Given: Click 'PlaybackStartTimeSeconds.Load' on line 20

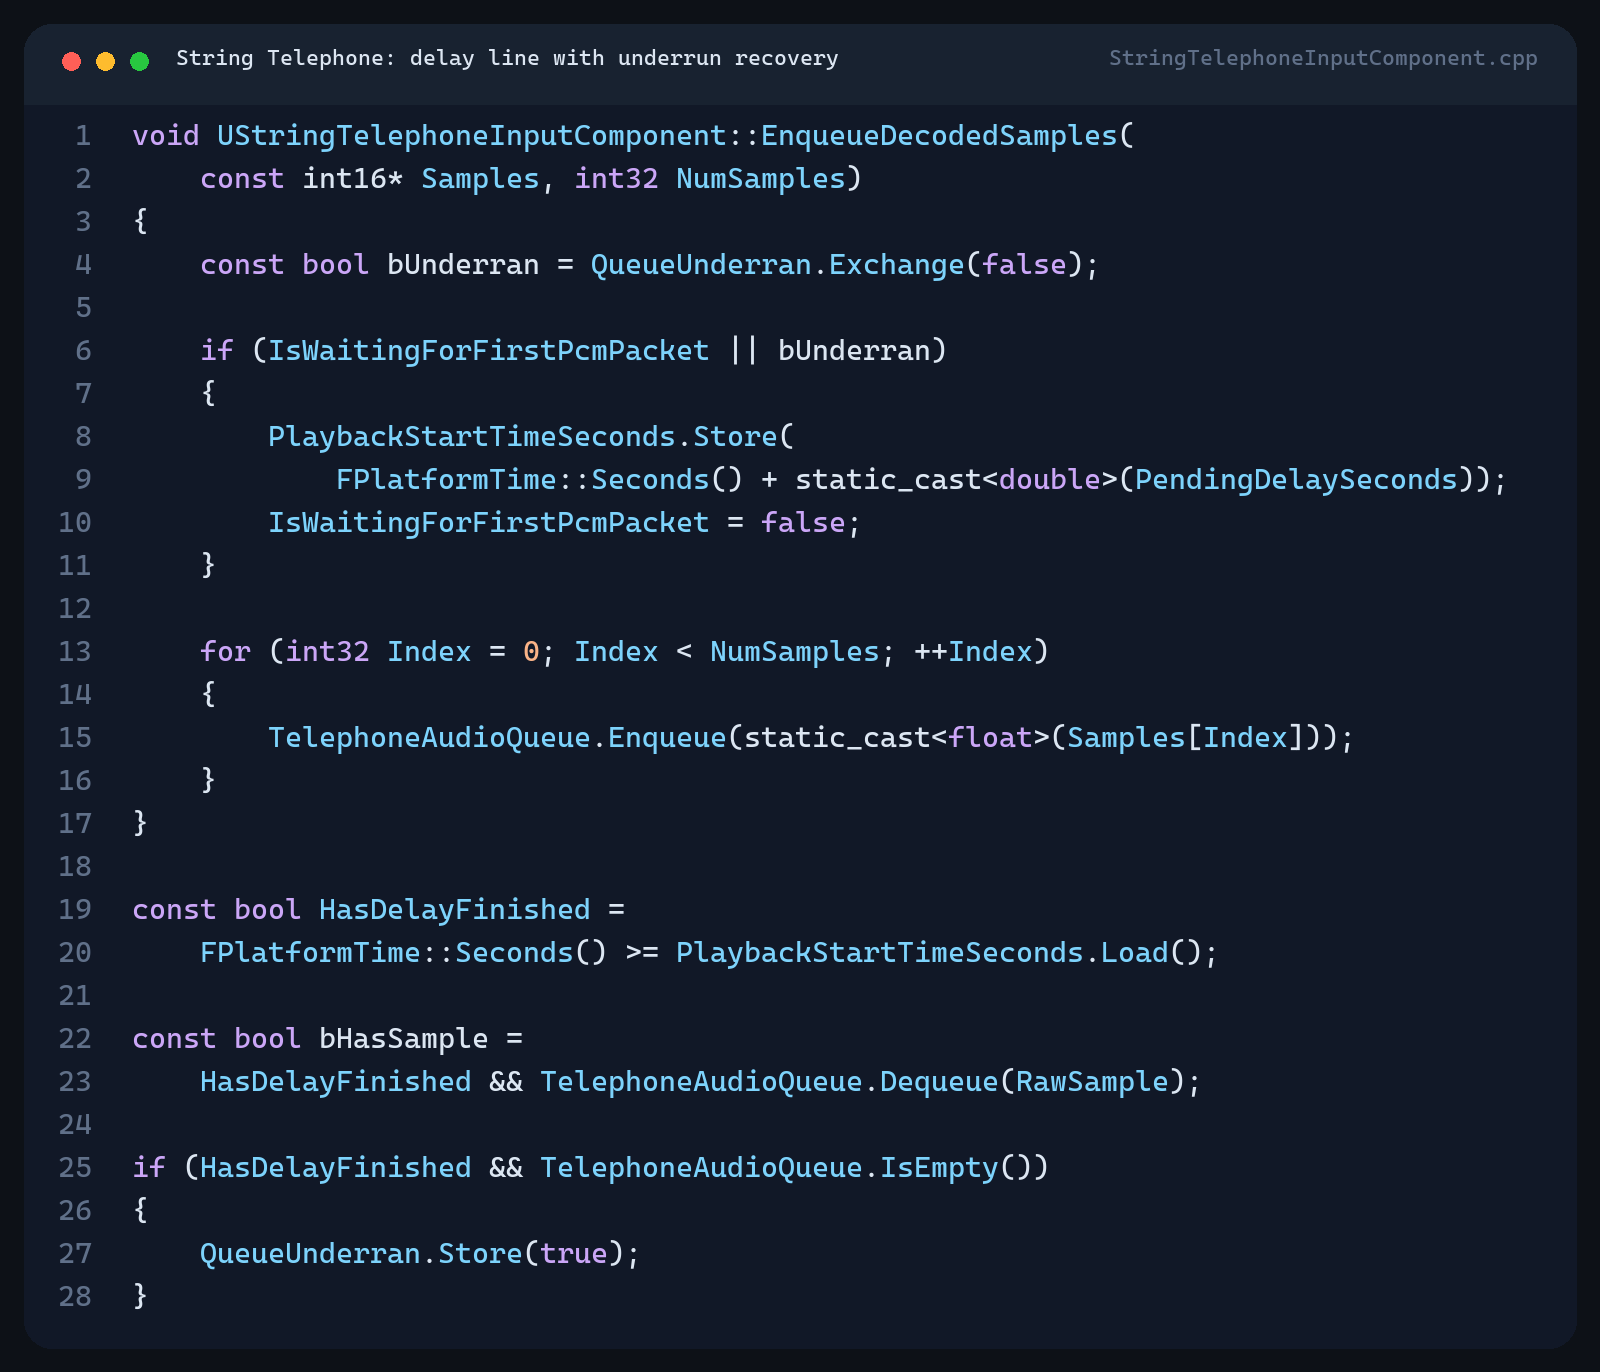Looking at the screenshot, I should tap(922, 952).
